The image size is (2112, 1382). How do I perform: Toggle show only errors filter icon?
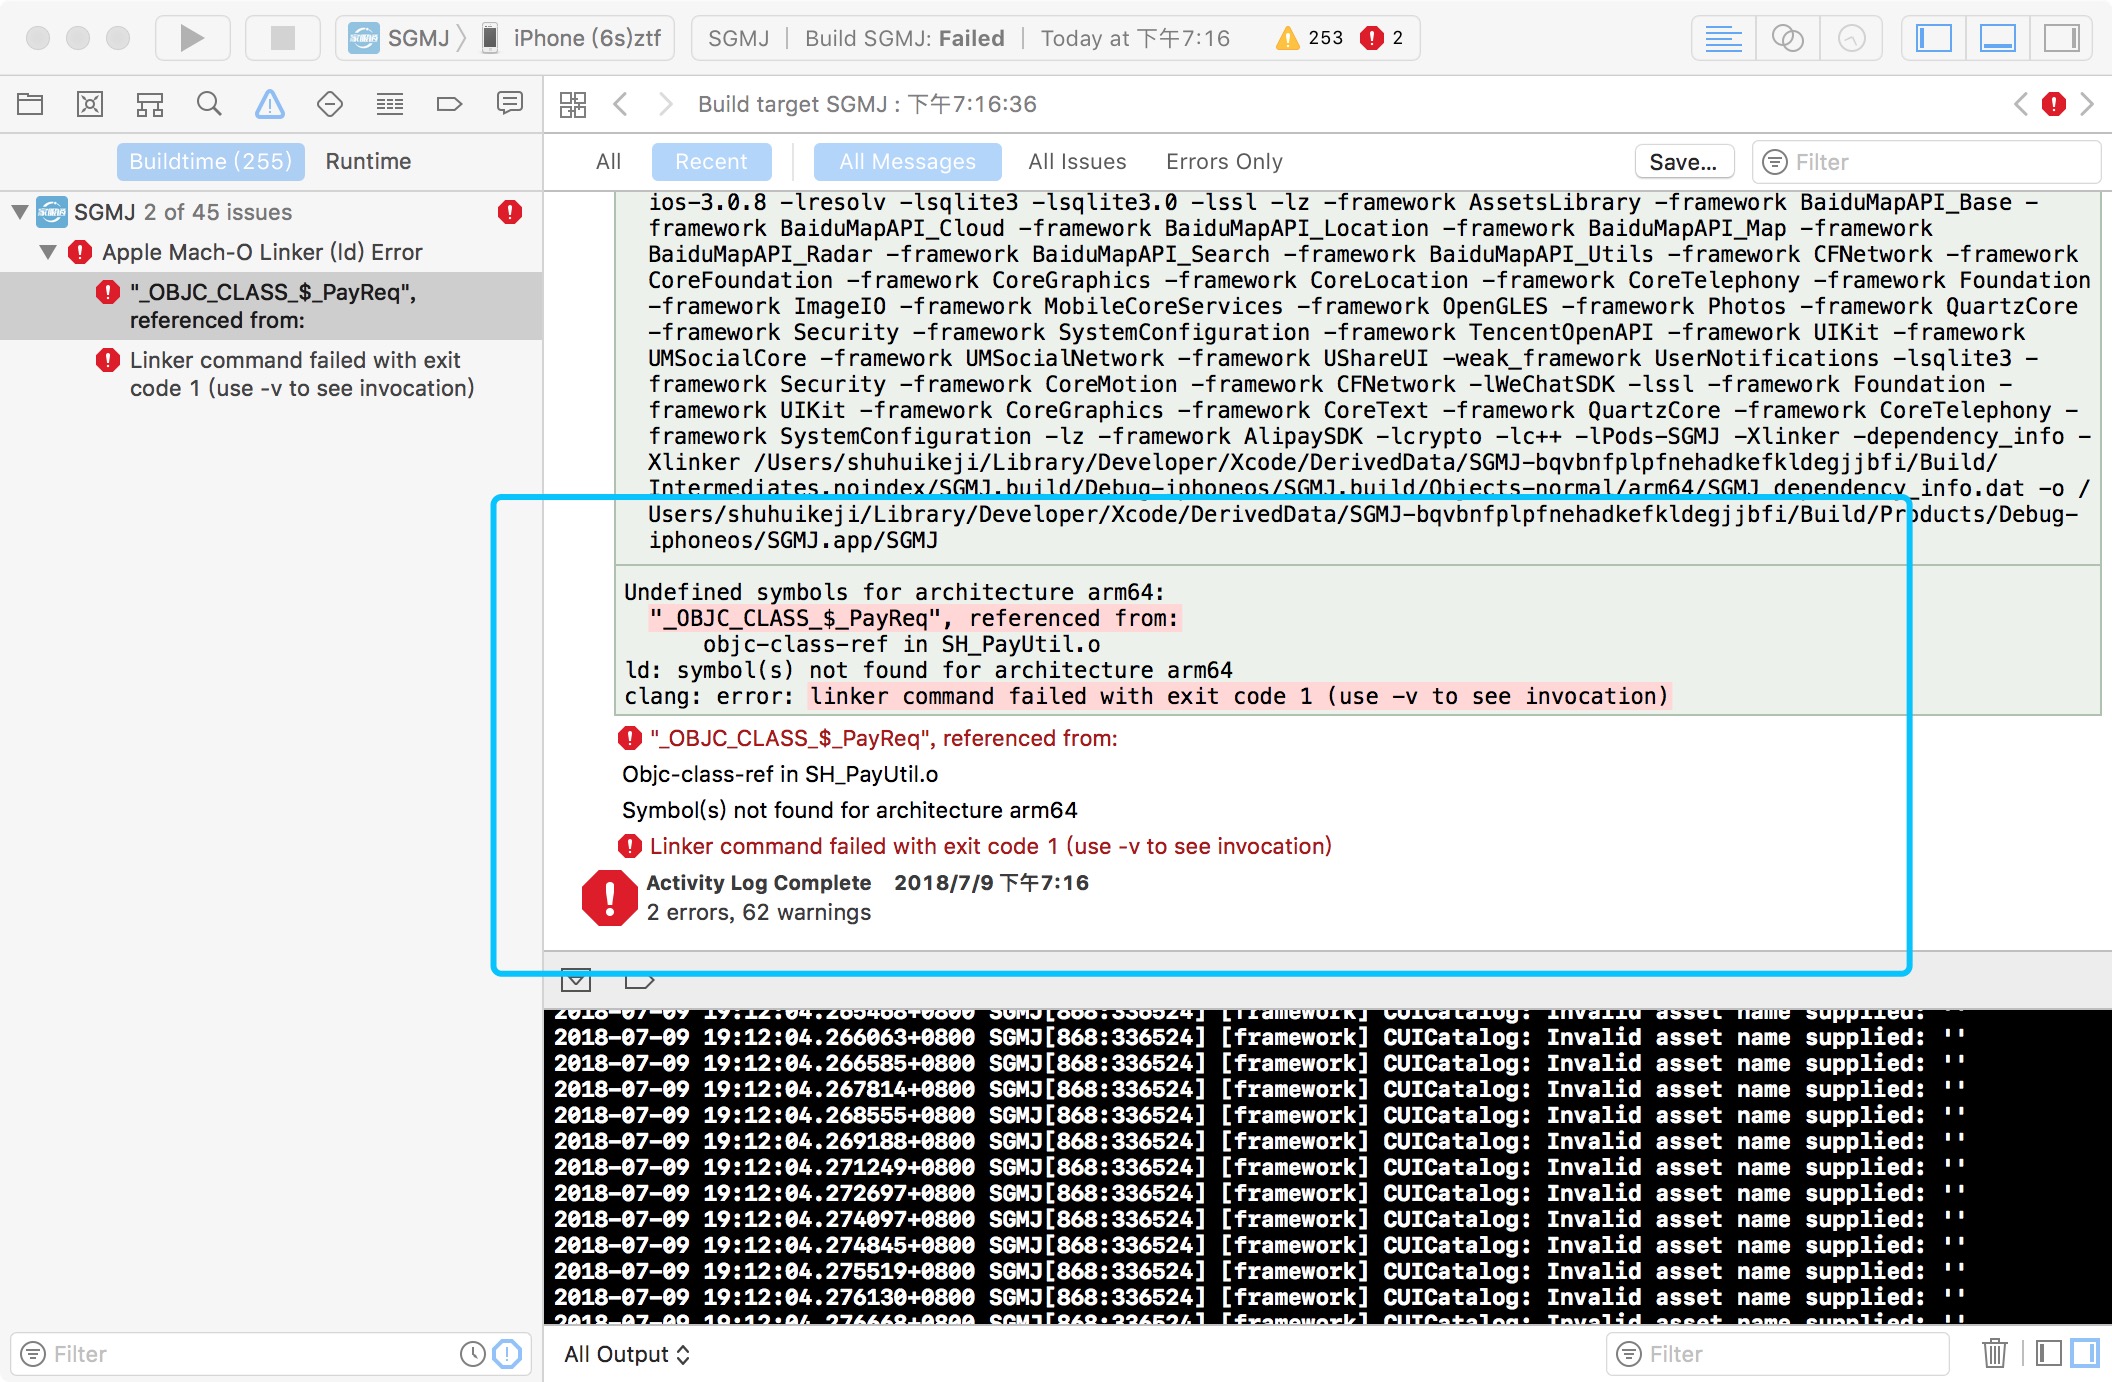click(508, 1354)
